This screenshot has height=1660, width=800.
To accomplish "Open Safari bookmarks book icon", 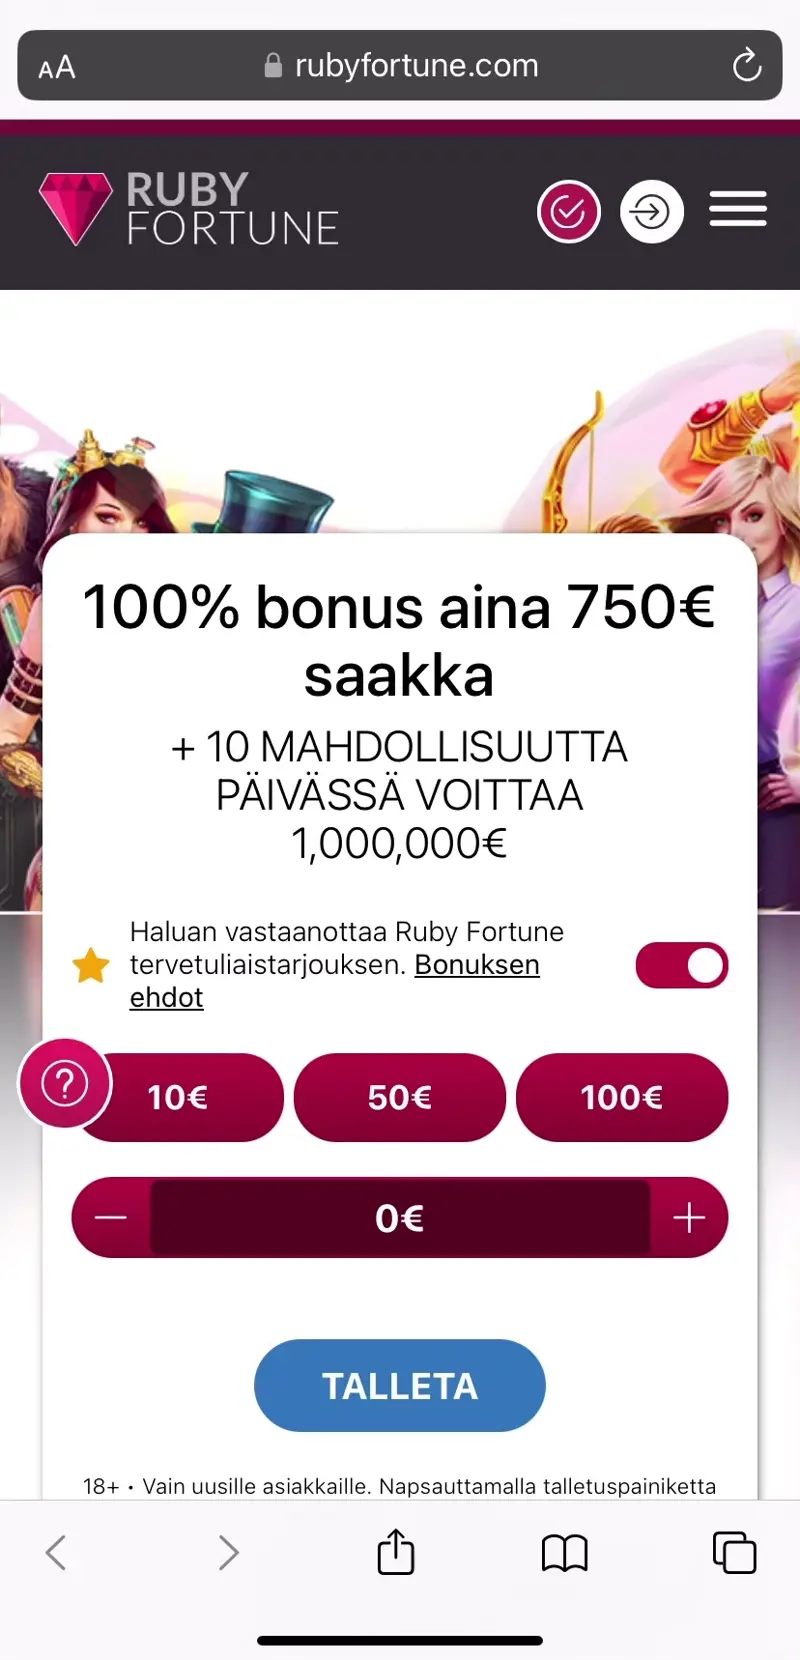I will point(565,1554).
